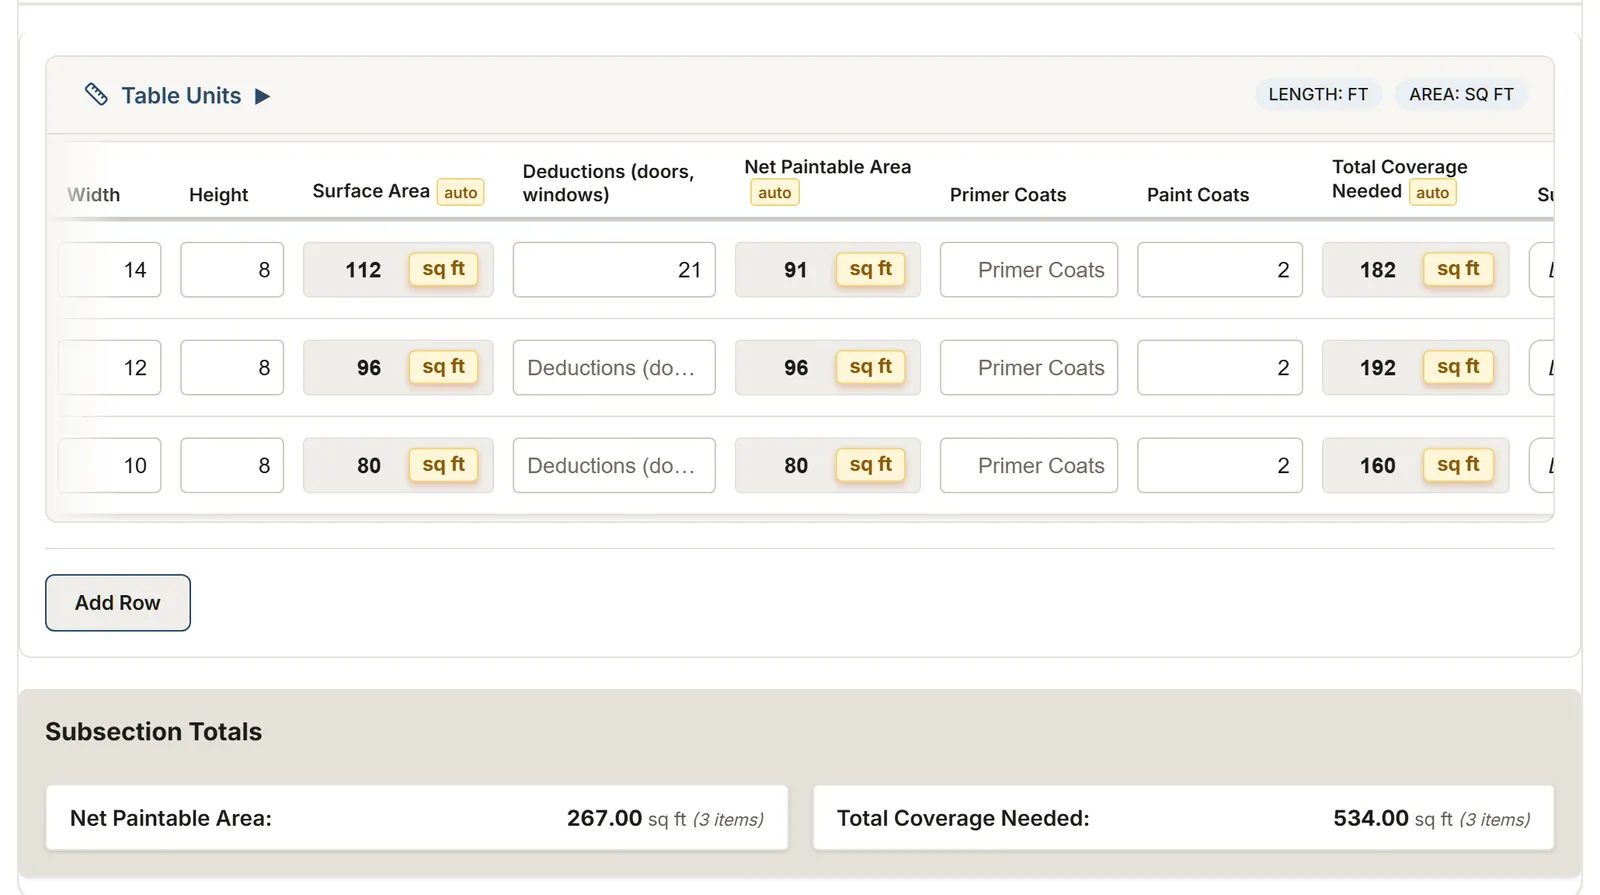Click the 91 sq ft Net Paintable cell

pyautogui.click(x=828, y=270)
